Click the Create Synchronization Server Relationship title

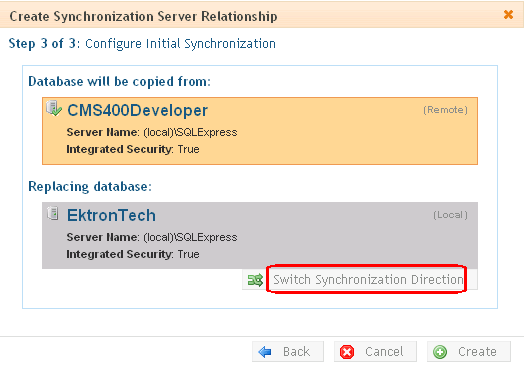tap(143, 16)
